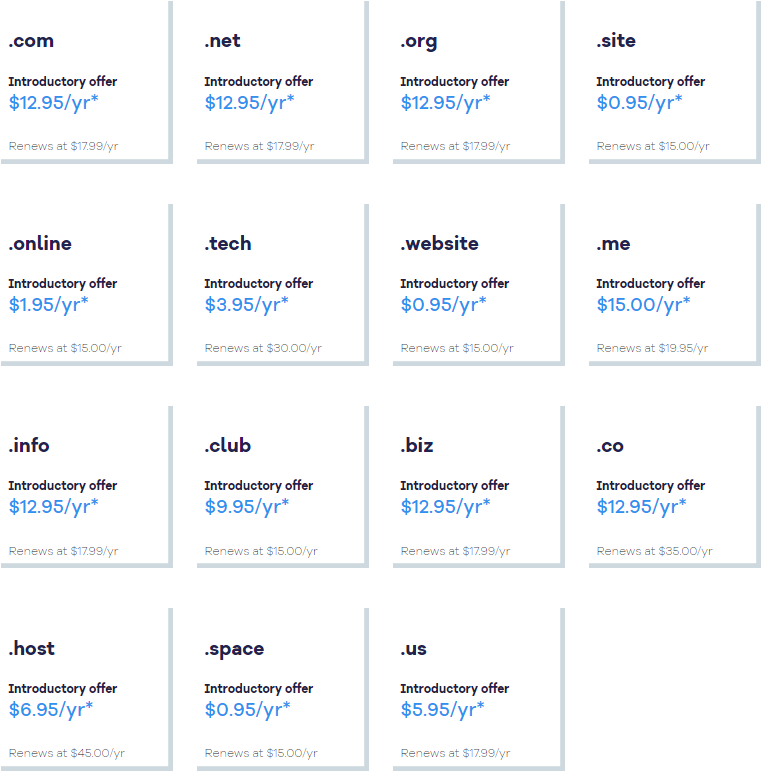Pick the .info domain heading
Viewport: 762px width, 784px height.
29,446
